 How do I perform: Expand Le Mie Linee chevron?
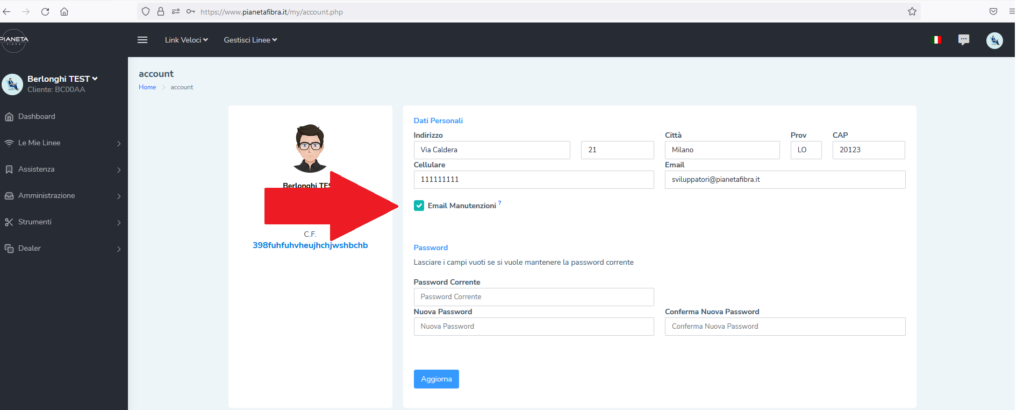pos(119,143)
